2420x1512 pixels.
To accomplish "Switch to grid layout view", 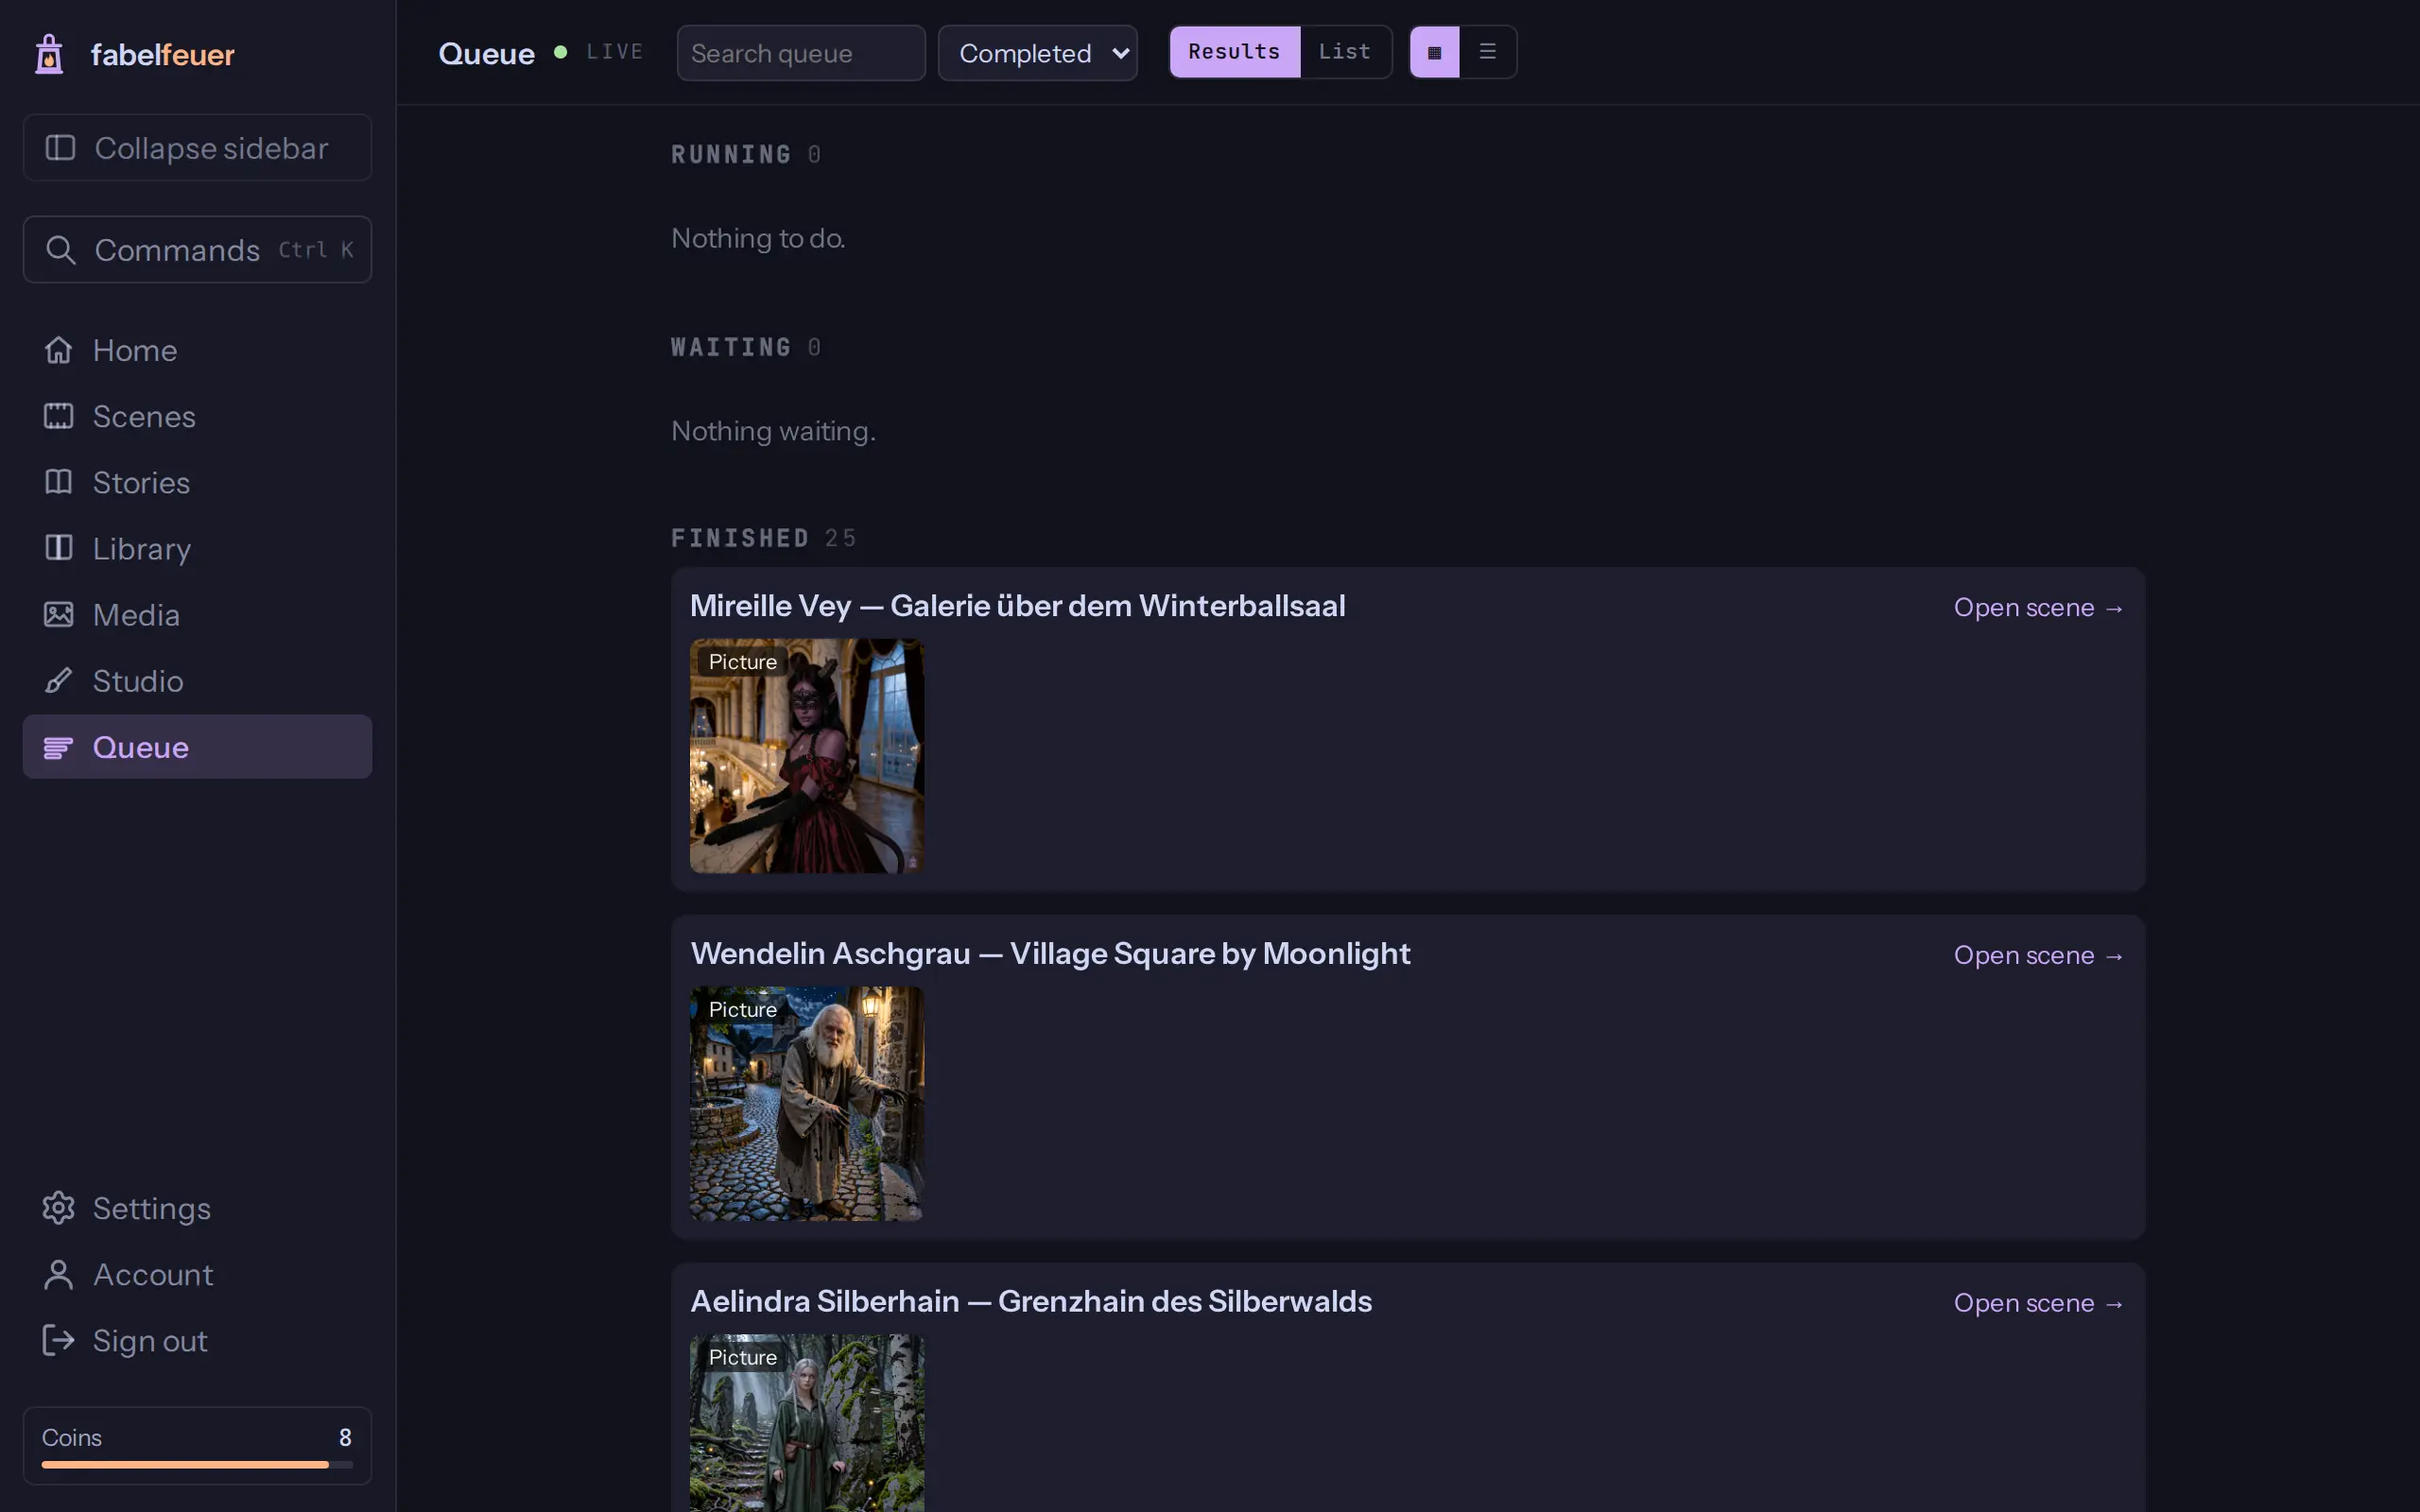I will (x=1434, y=52).
